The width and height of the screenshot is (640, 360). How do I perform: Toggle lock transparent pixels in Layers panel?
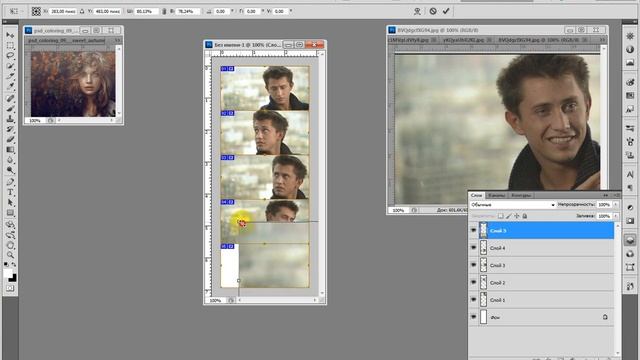[500, 216]
